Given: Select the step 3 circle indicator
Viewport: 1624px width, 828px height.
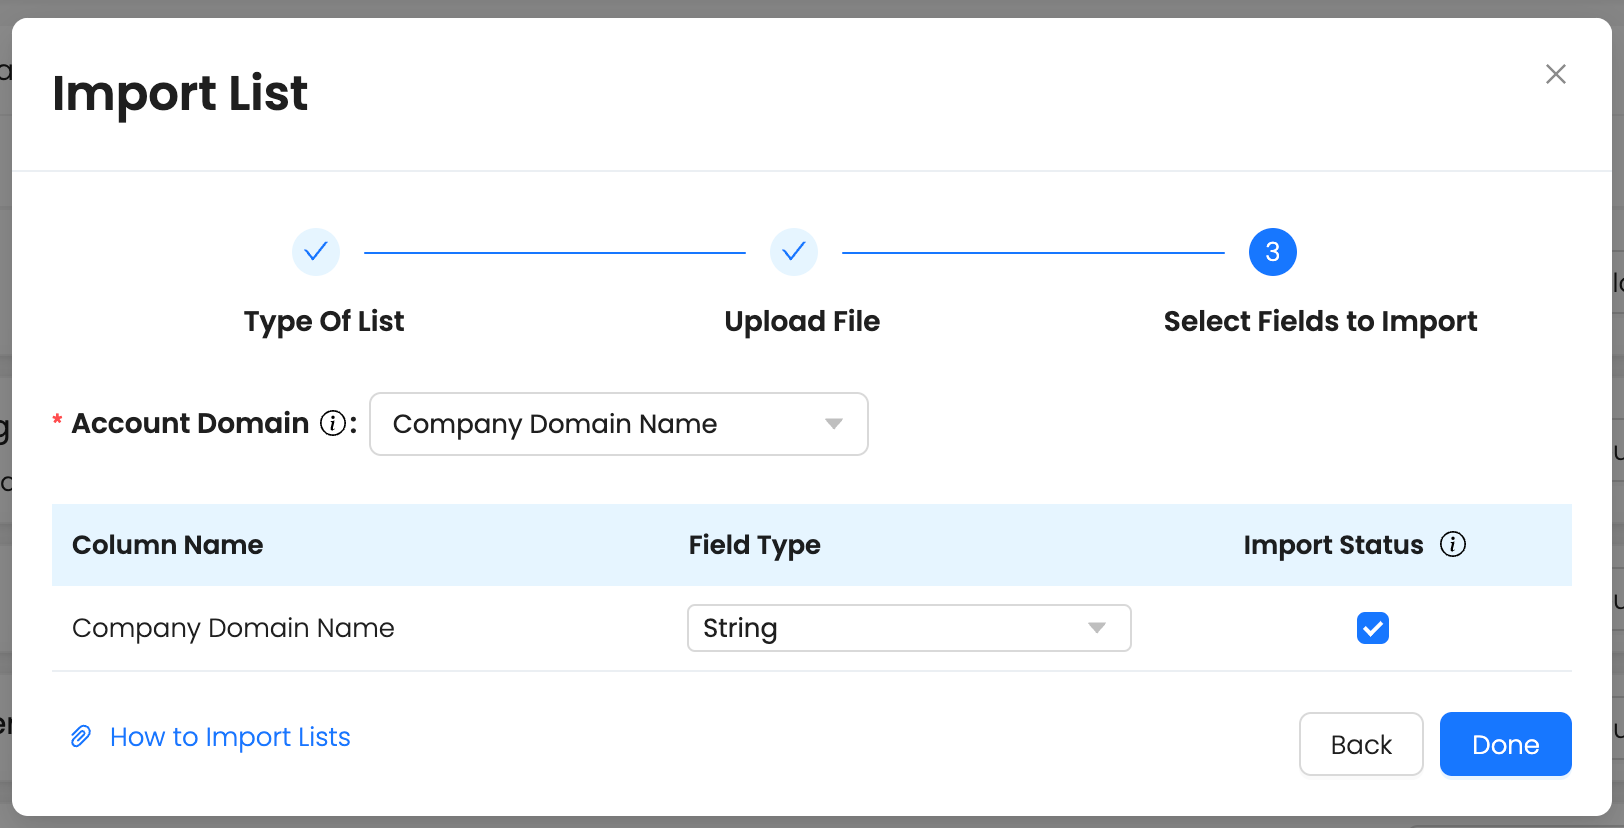Looking at the screenshot, I should tap(1272, 252).
